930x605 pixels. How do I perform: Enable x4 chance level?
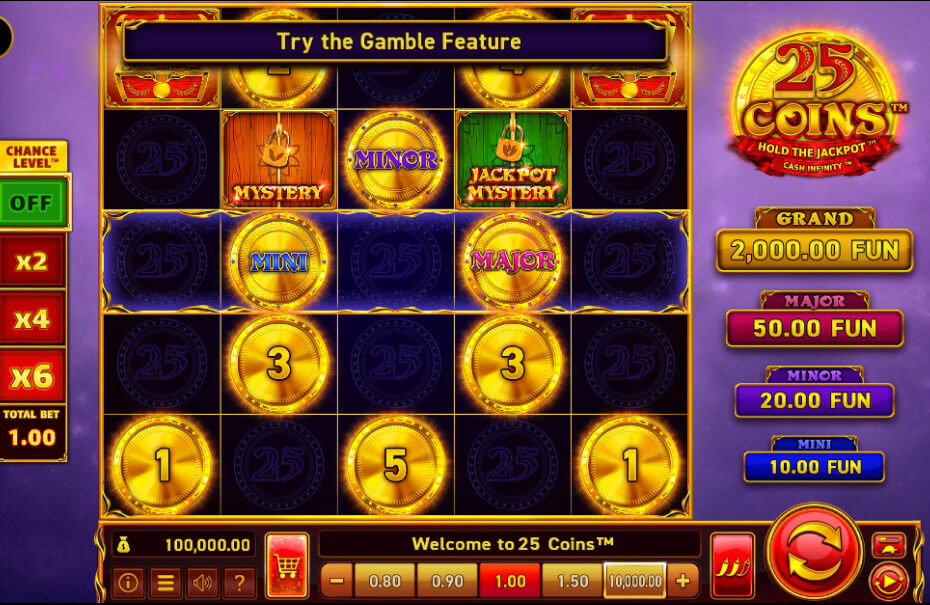coord(32,319)
